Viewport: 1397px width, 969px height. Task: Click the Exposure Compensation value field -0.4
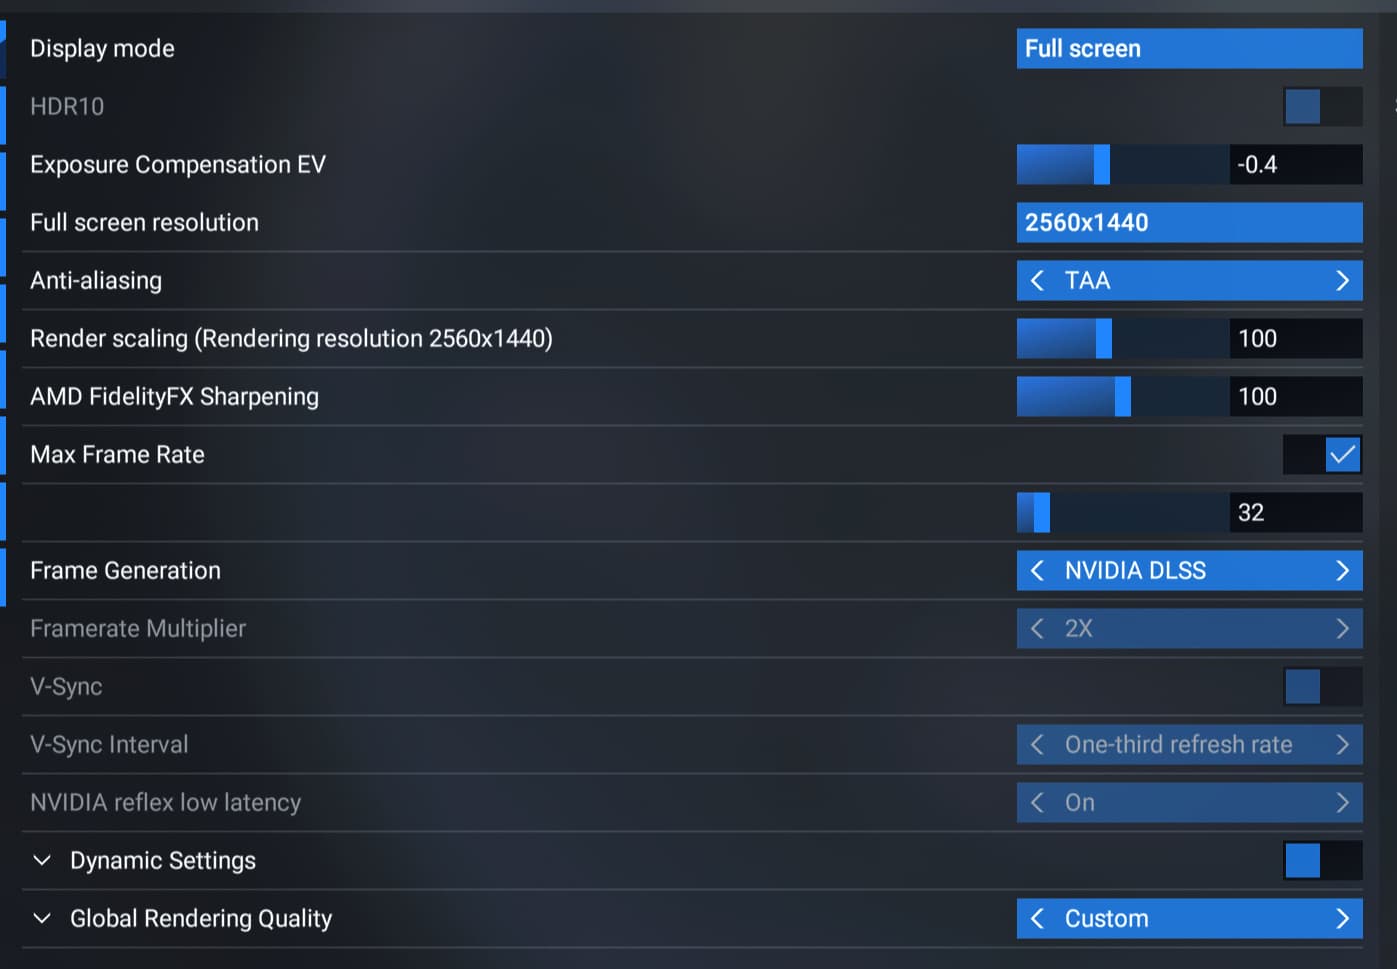(1296, 164)
